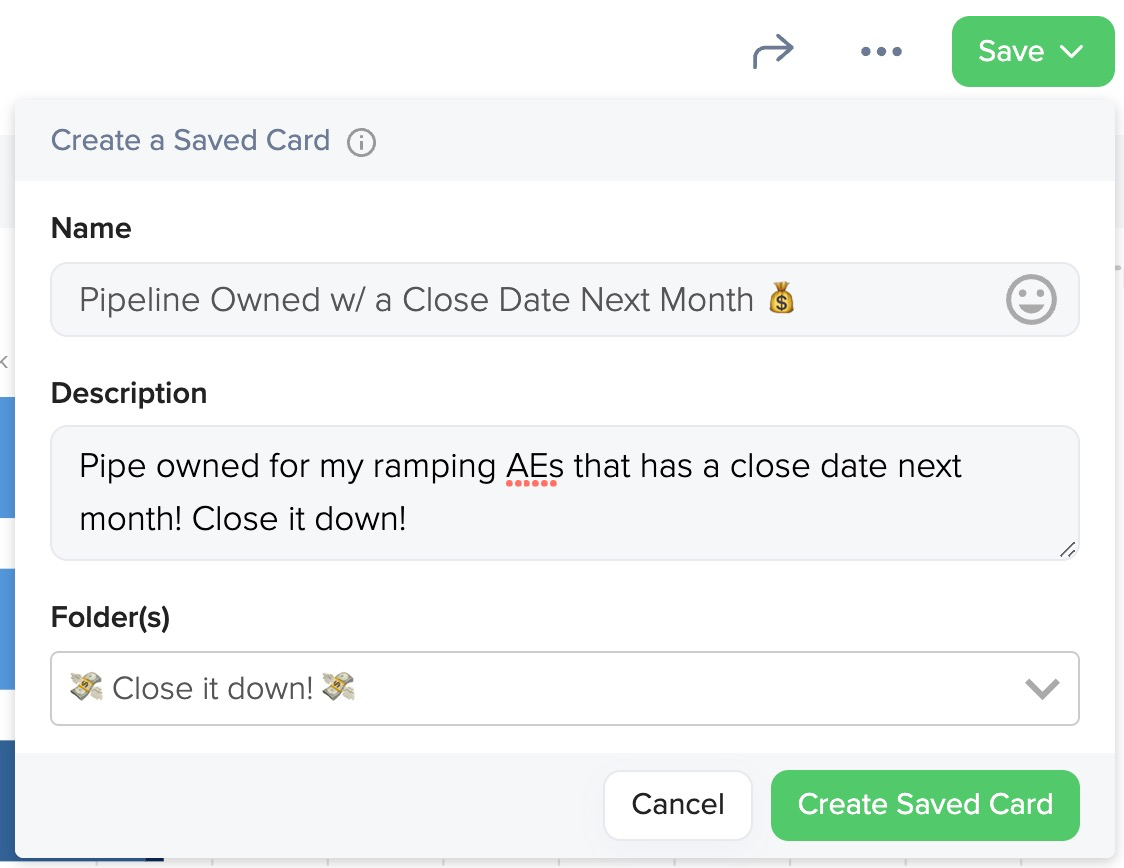Click the flying money emoji after Close it down!

tap(338, 687)
